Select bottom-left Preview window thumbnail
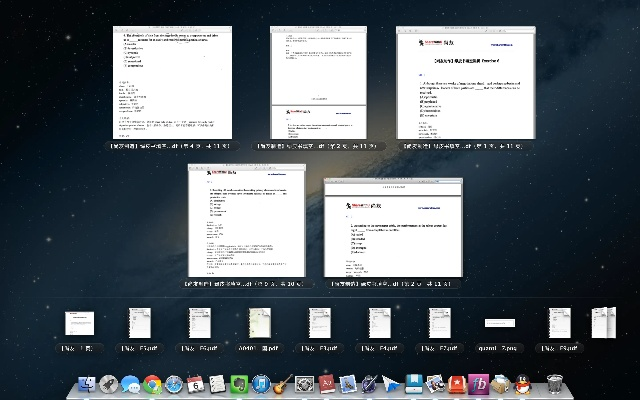Image resolution: width=640 pixels, height=400 pixels. click(x=248, y=220)
